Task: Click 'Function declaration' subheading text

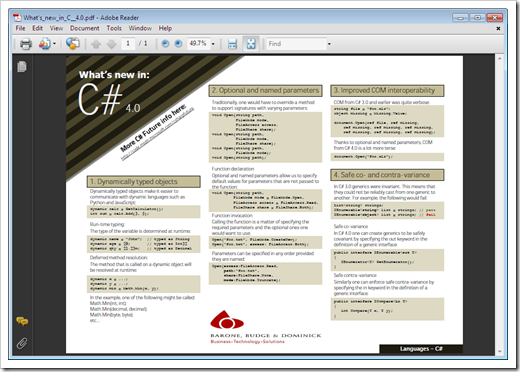Action: coord(233,169)
